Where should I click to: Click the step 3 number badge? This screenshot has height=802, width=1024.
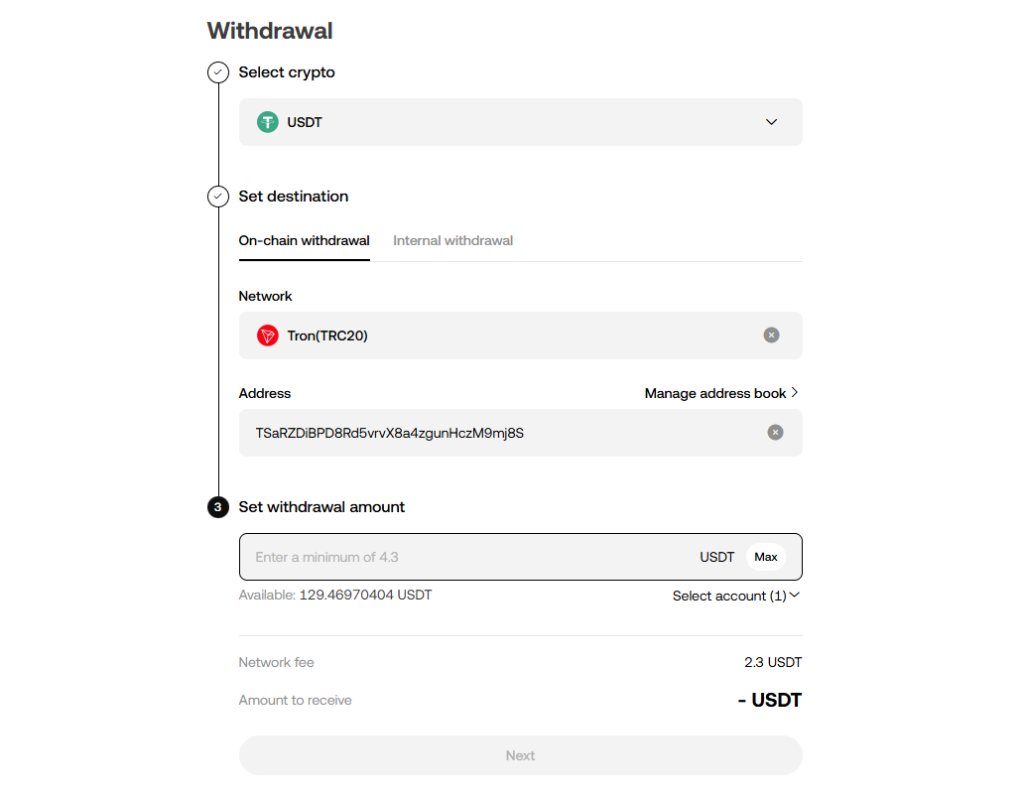point(218,507)
